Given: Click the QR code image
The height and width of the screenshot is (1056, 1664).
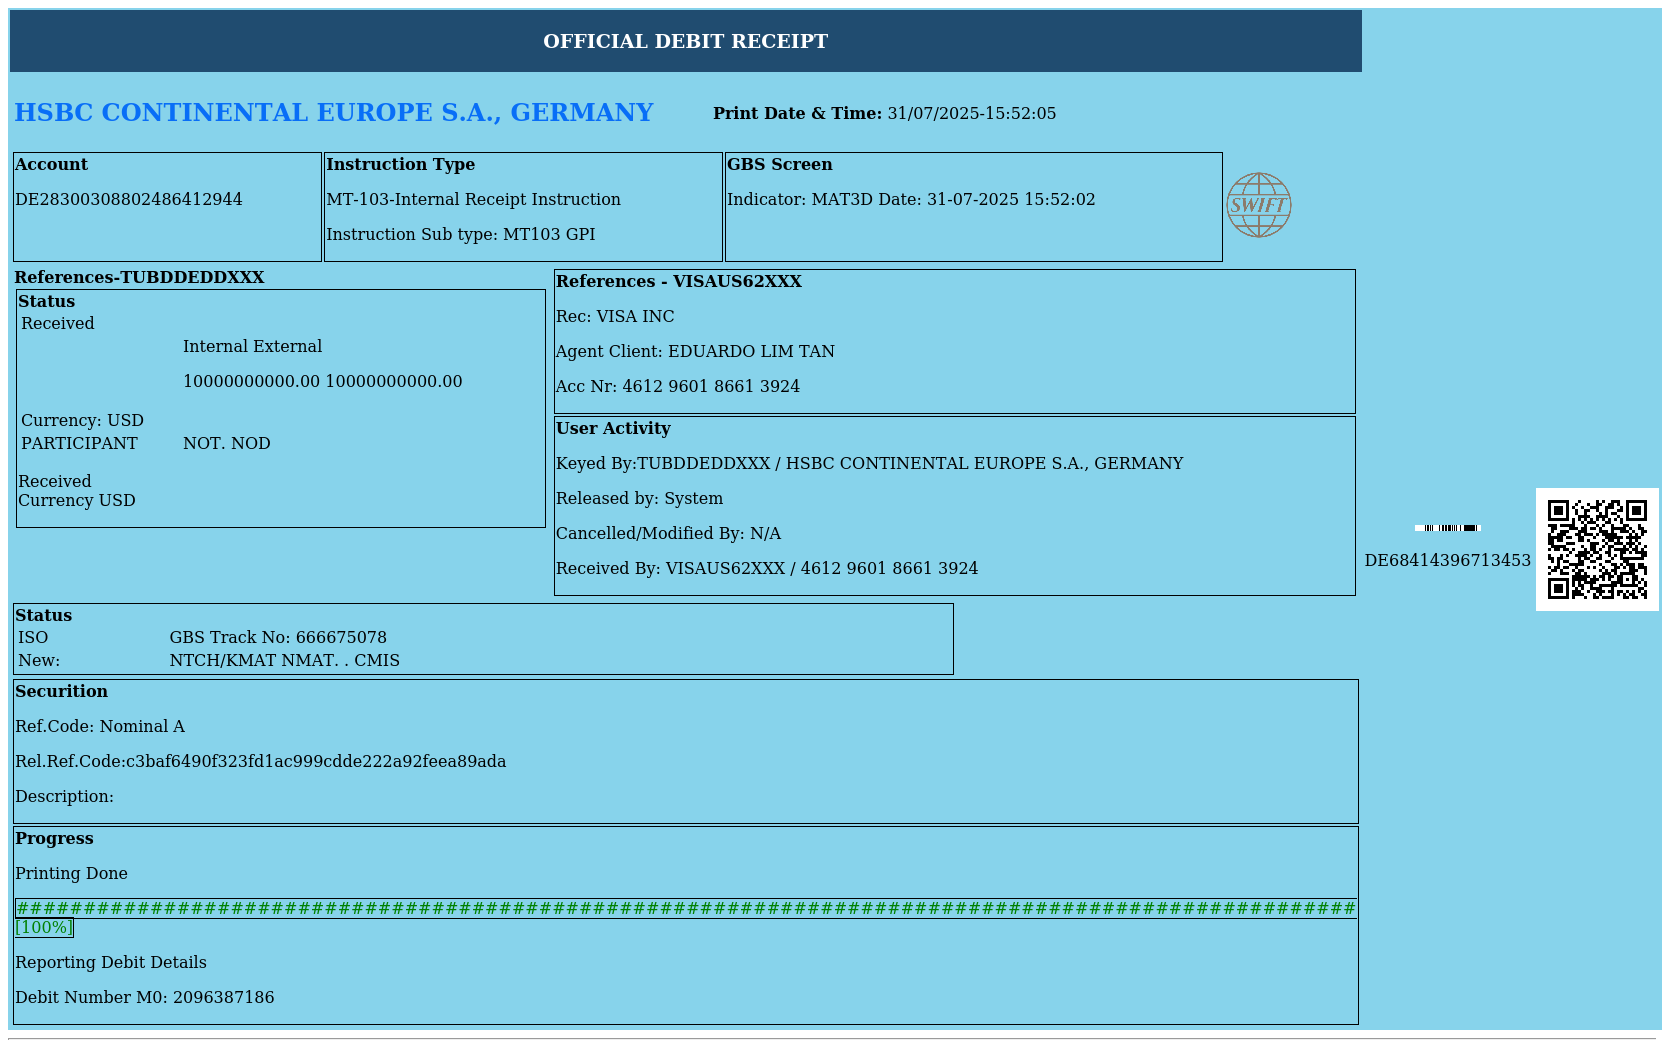Looking at the screenshot, I should tap(1596, 549).
